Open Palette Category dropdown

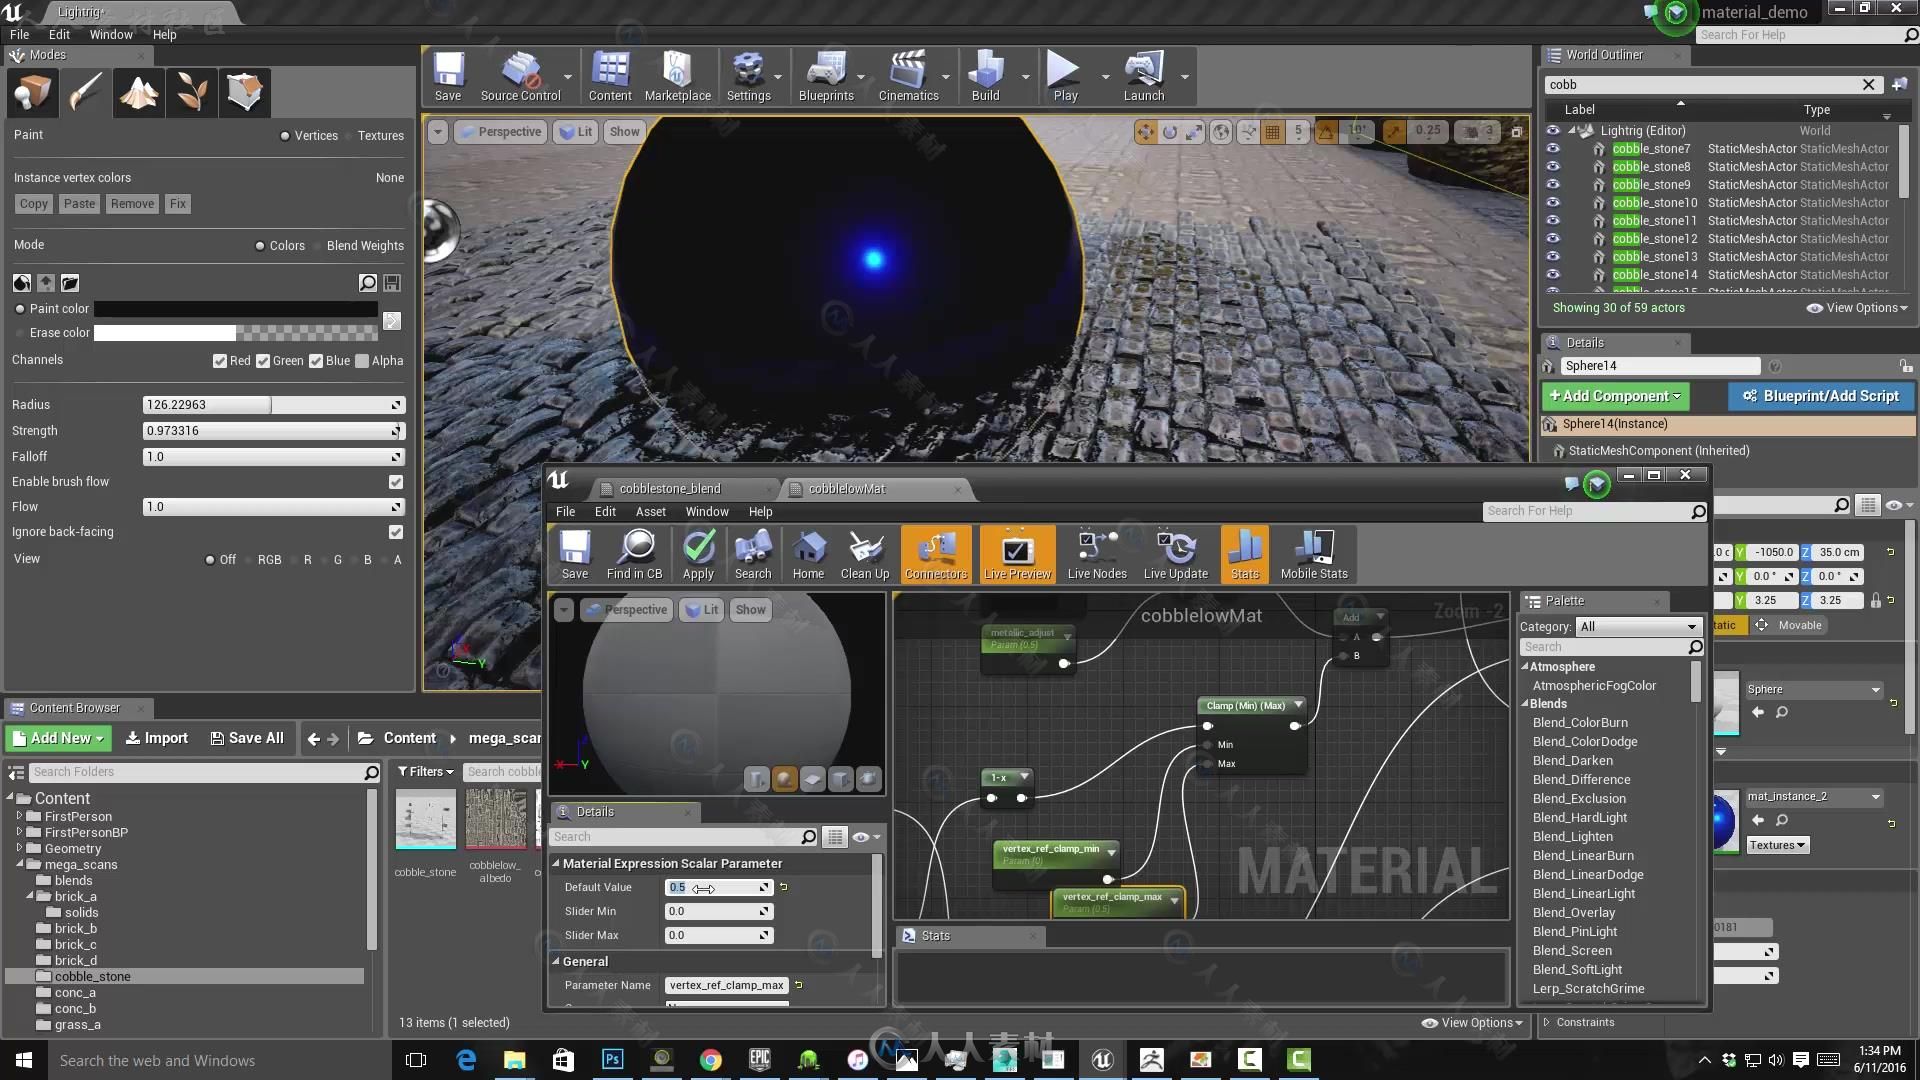[1638, 627]
